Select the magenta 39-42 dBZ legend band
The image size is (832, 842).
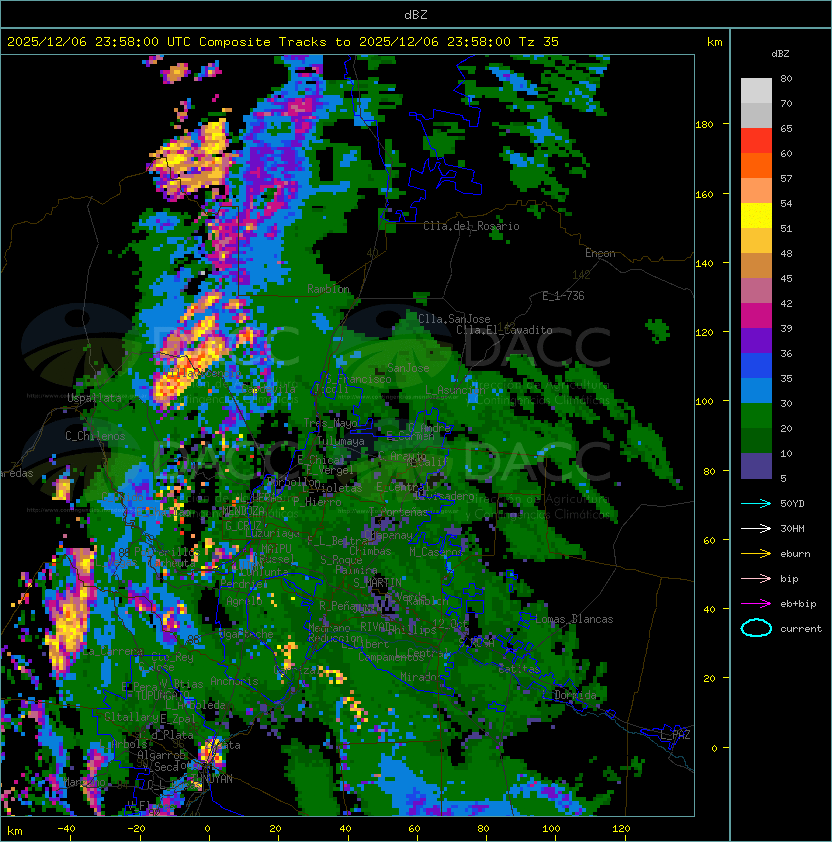756,316
